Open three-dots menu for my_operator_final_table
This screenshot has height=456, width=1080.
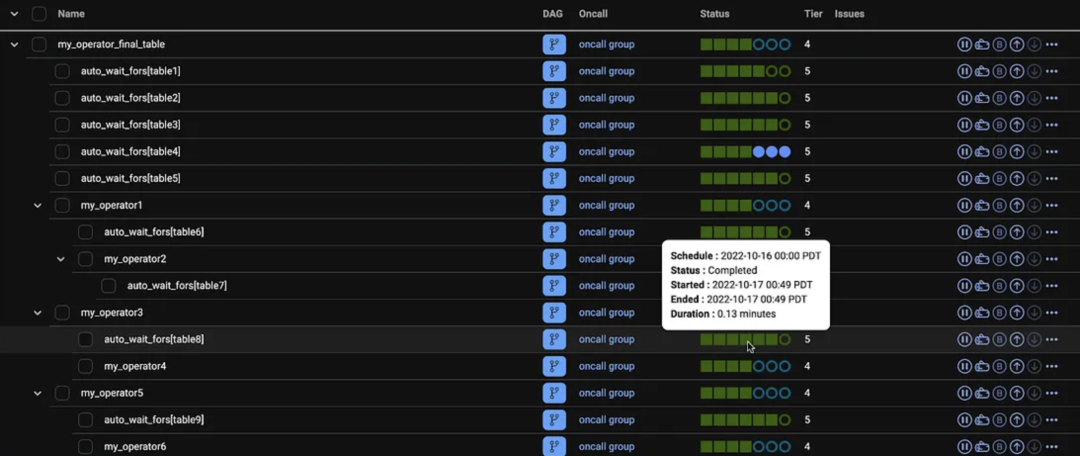pos(1051,45)
